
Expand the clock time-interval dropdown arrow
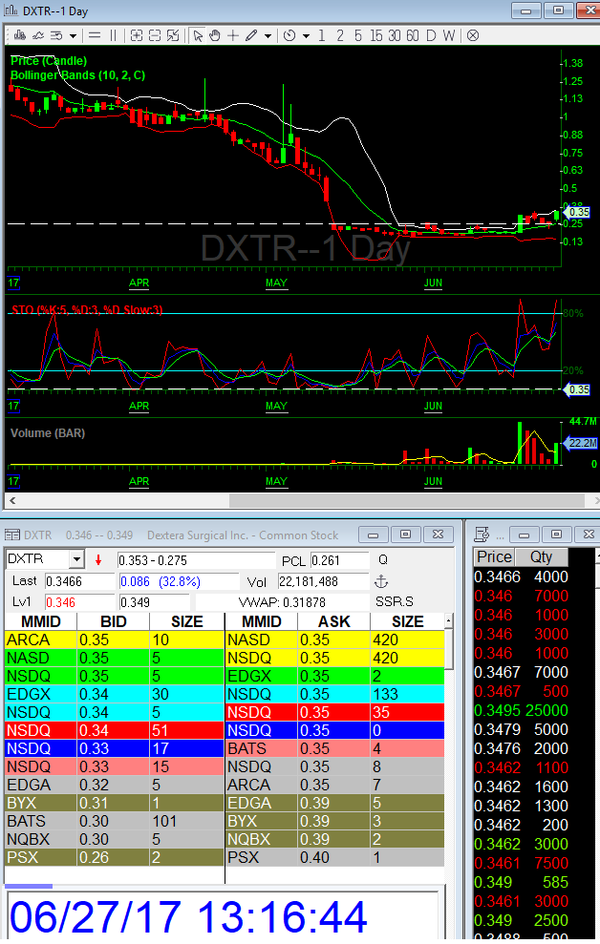click(305, 36)
